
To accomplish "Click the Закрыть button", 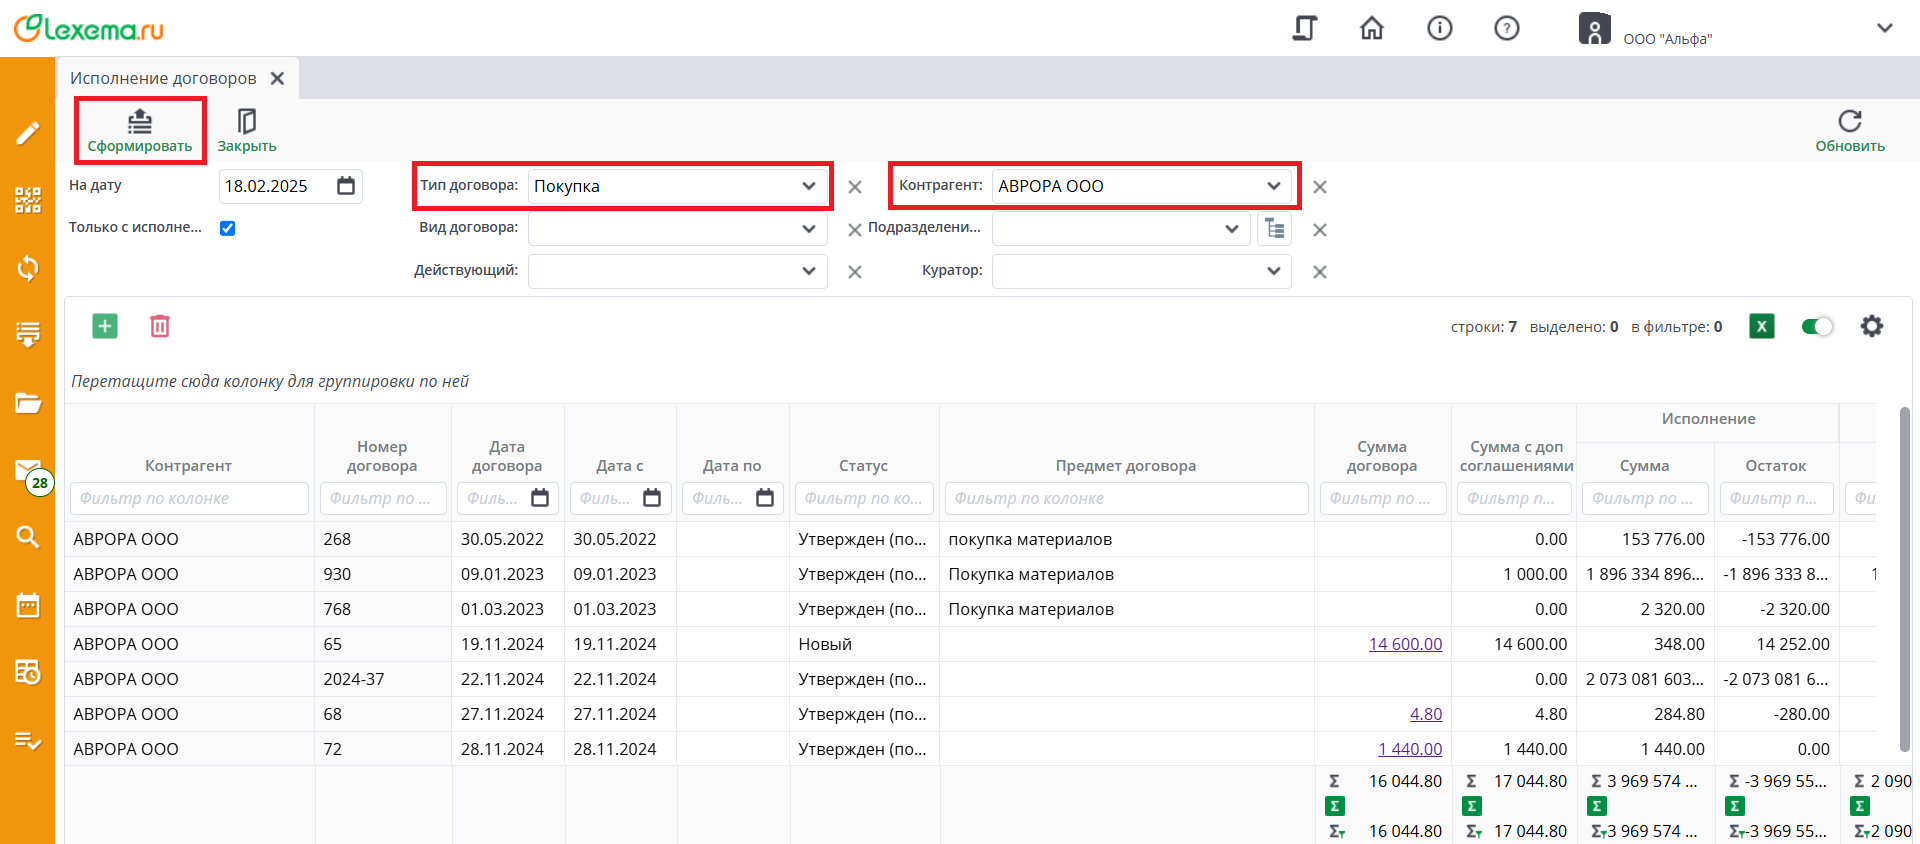I will (x=246, y=131).
